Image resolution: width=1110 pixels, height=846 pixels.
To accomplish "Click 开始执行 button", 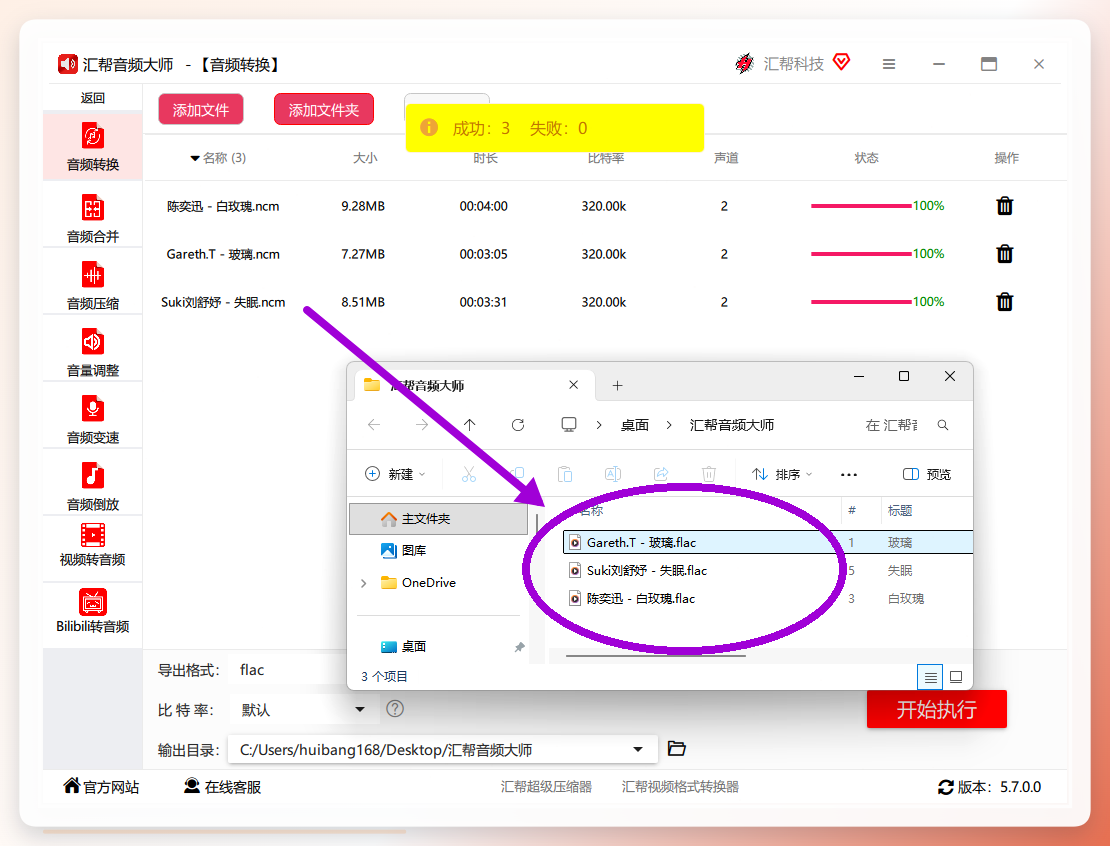I will [x=937, y=709].
